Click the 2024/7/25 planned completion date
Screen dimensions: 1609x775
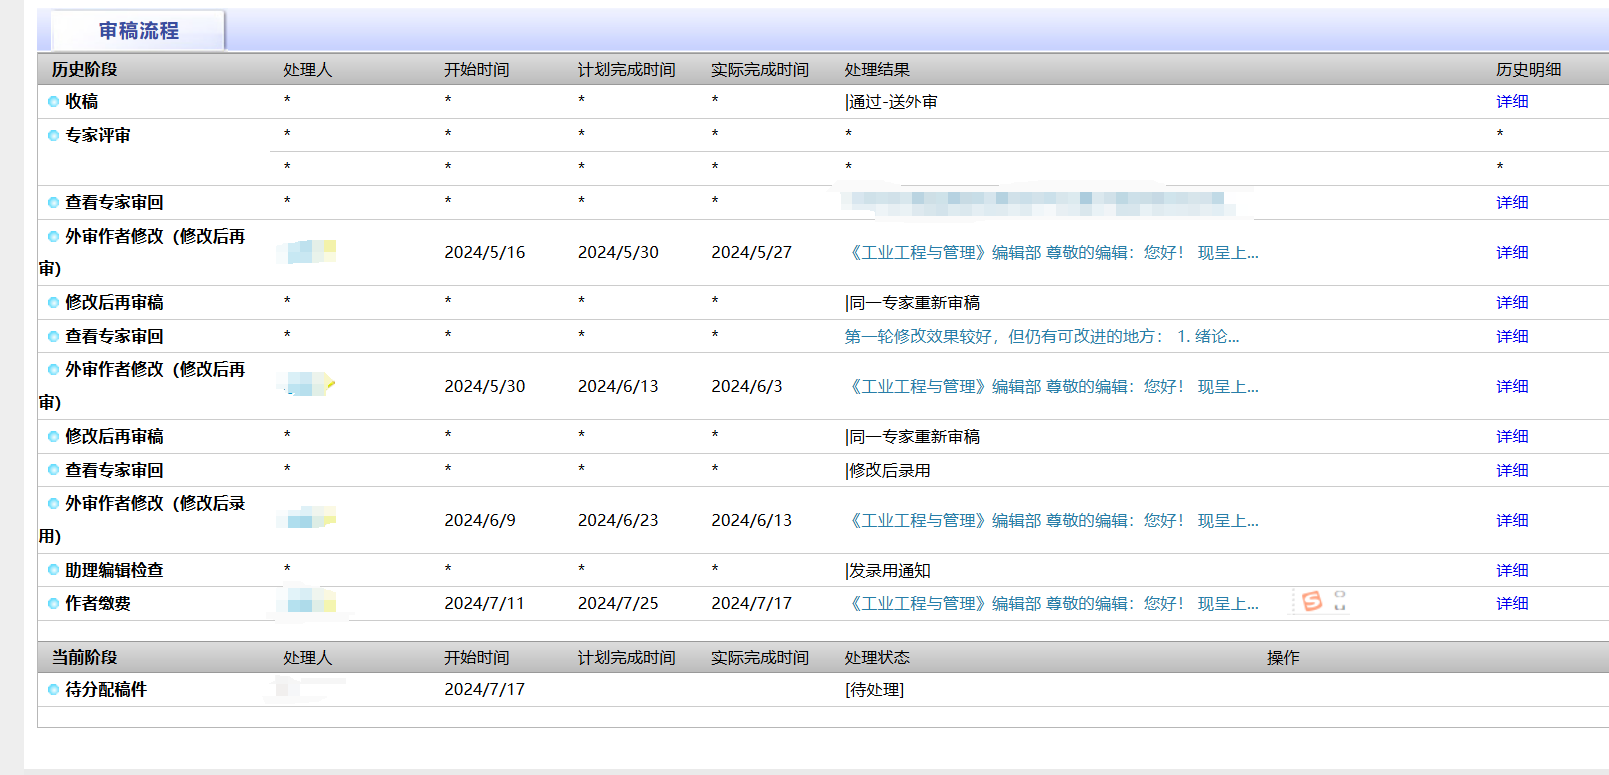(618, 604)
